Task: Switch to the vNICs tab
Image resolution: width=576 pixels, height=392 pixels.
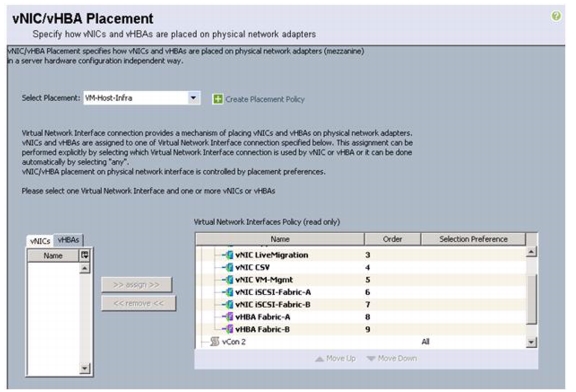Action: click(40, 241)
